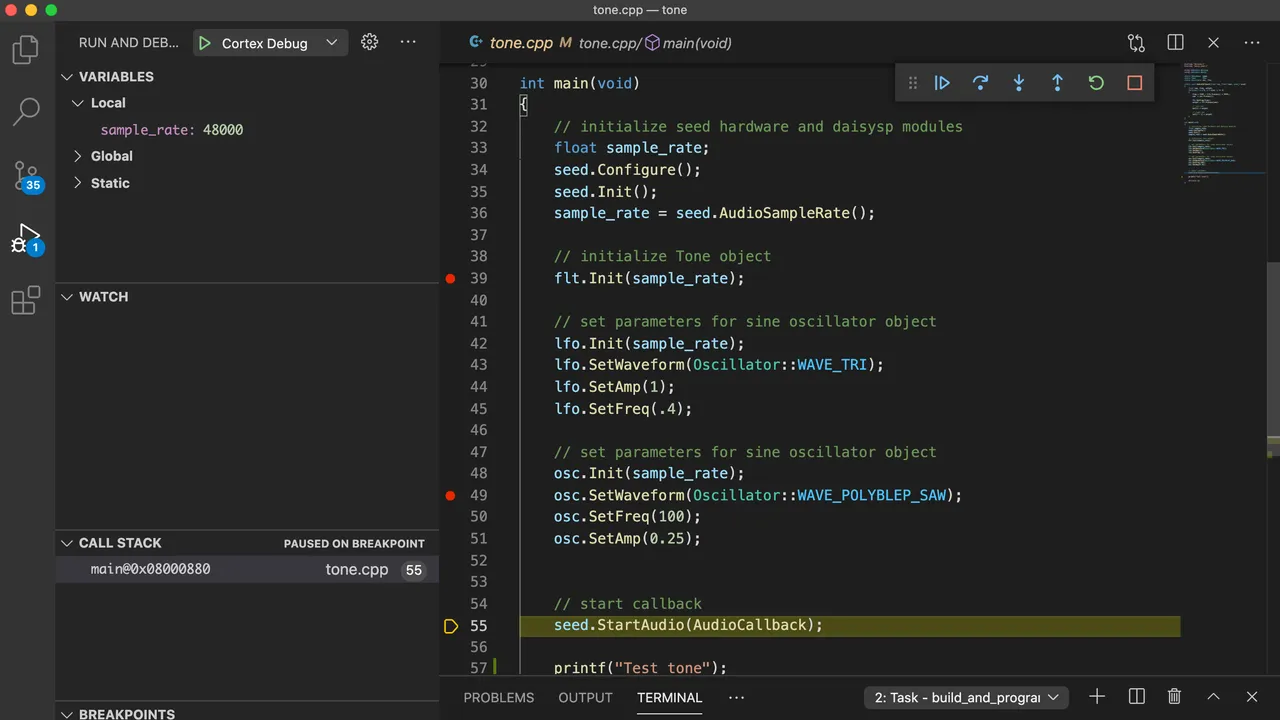Kill the terminal with trash icon
Image resolution: width=1280 pixels, height=720 pixels.
pyautogui.click(x=1175, y=697)
